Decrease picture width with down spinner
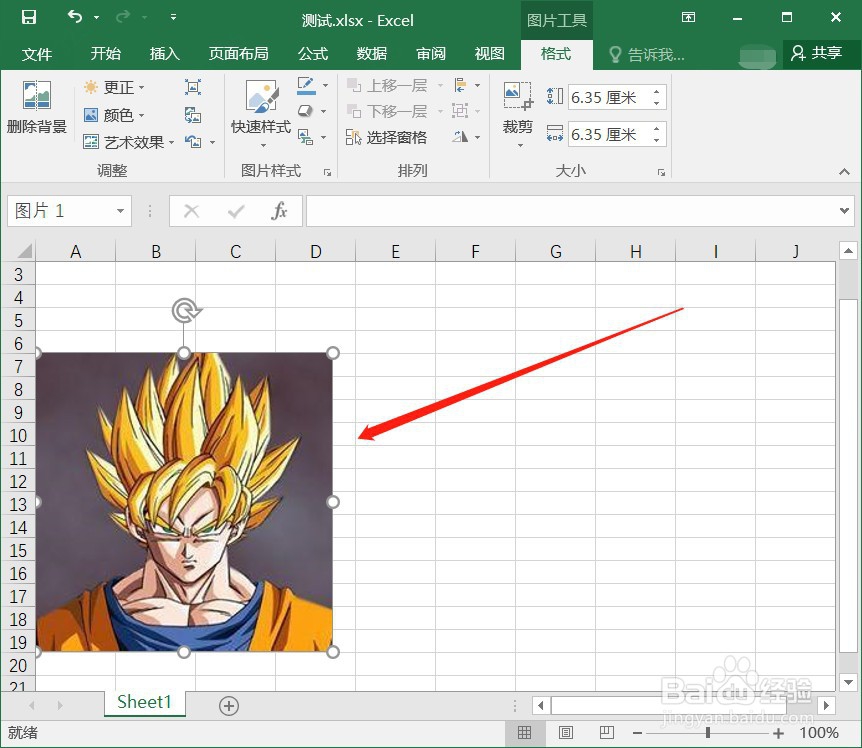The width and height of the screenshot is (862, 748). [x=657, y=141]
